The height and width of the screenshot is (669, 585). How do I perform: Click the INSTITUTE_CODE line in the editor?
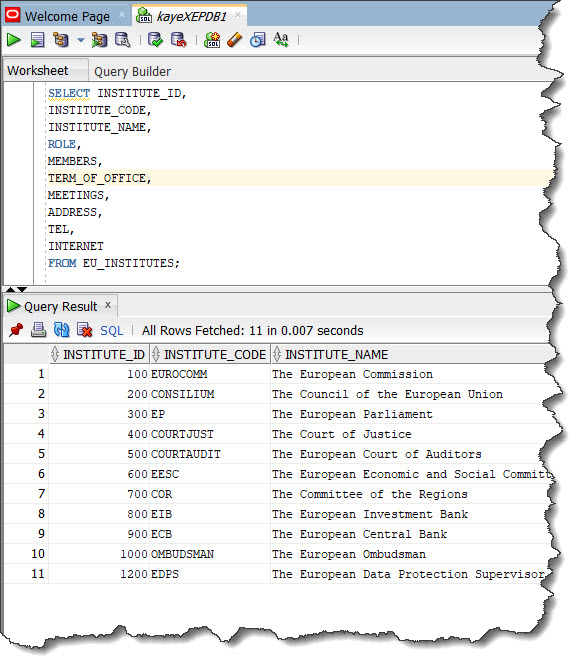point(99,110)
